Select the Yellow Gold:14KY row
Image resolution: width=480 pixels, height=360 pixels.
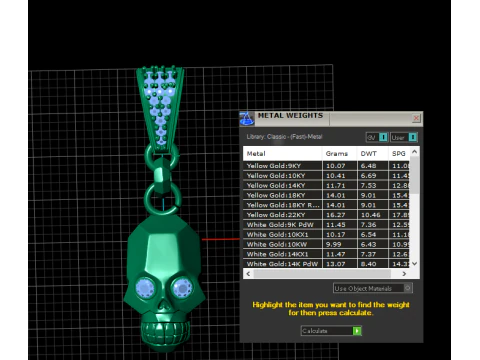click(326, 185)
